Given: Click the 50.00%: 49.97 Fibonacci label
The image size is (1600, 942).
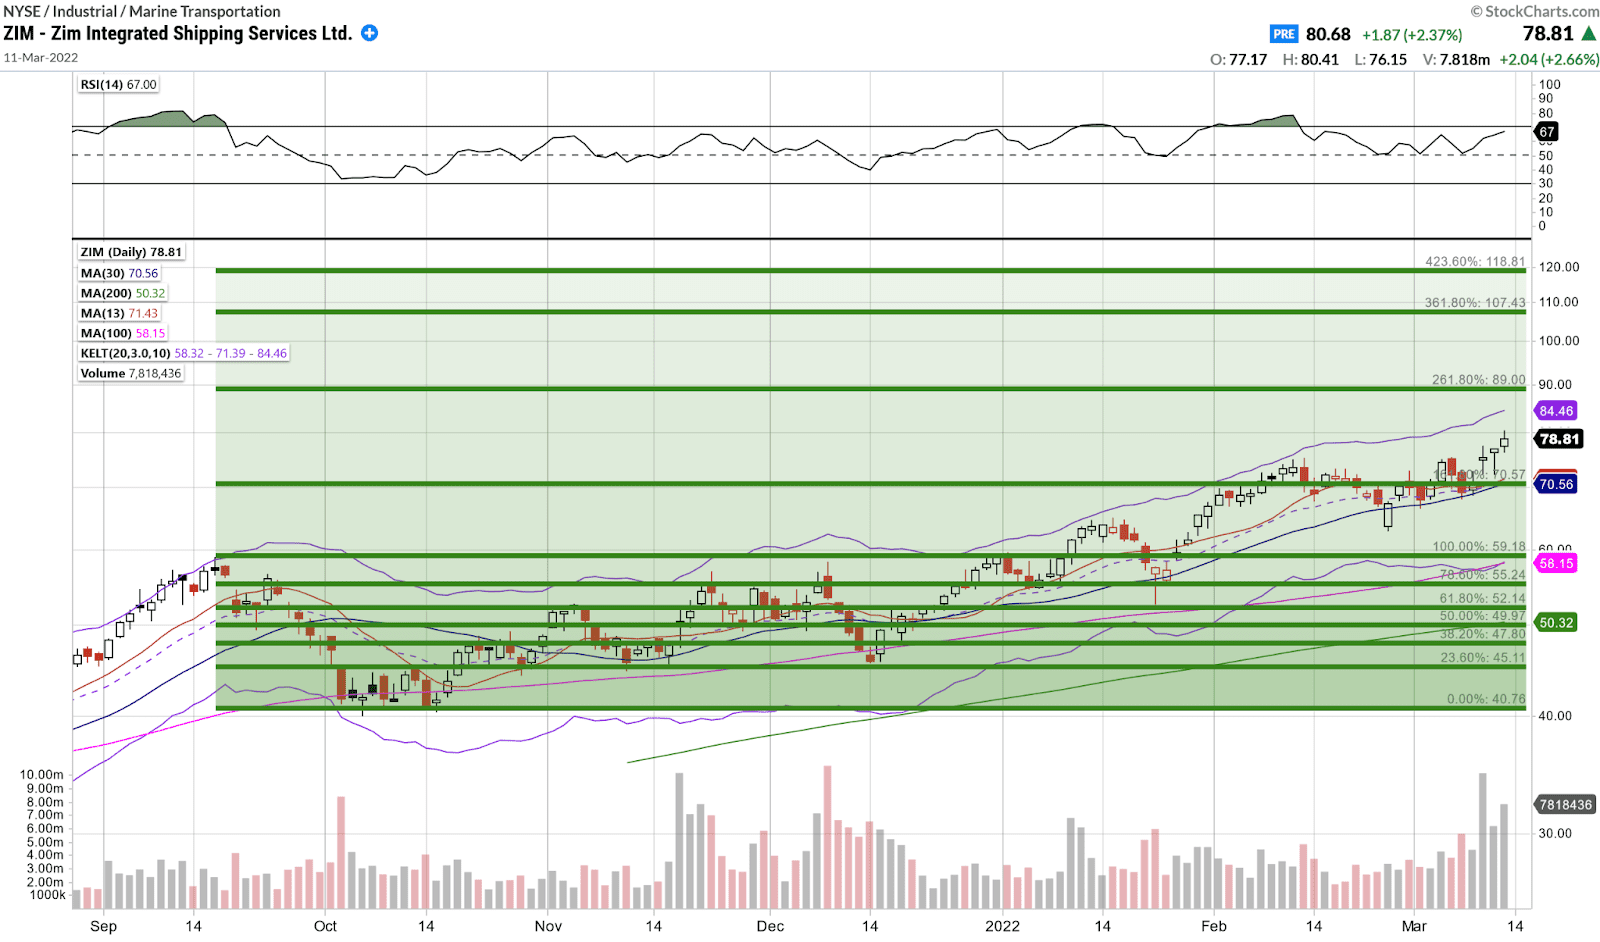Looking at the screenshot, I should click(1482, 615).
